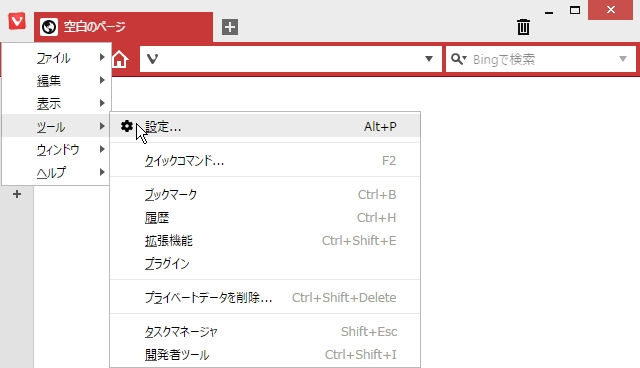Click the gear icon next to 設定
Screen dimensions: 640x368
127,126
